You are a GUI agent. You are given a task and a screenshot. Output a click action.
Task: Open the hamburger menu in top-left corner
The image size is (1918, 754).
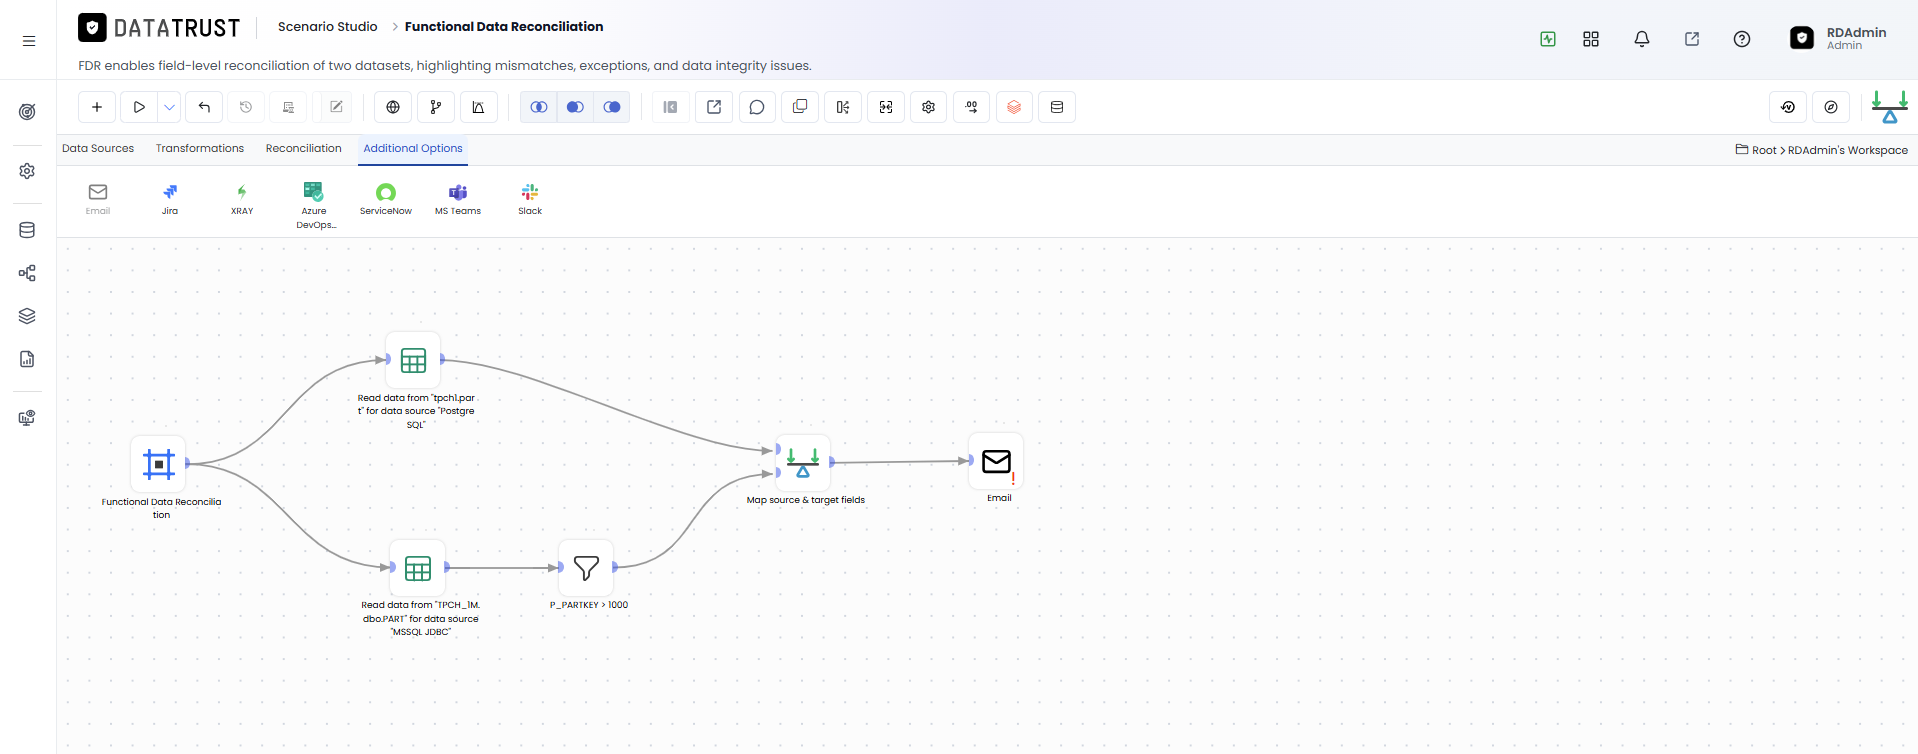point(29,41)
